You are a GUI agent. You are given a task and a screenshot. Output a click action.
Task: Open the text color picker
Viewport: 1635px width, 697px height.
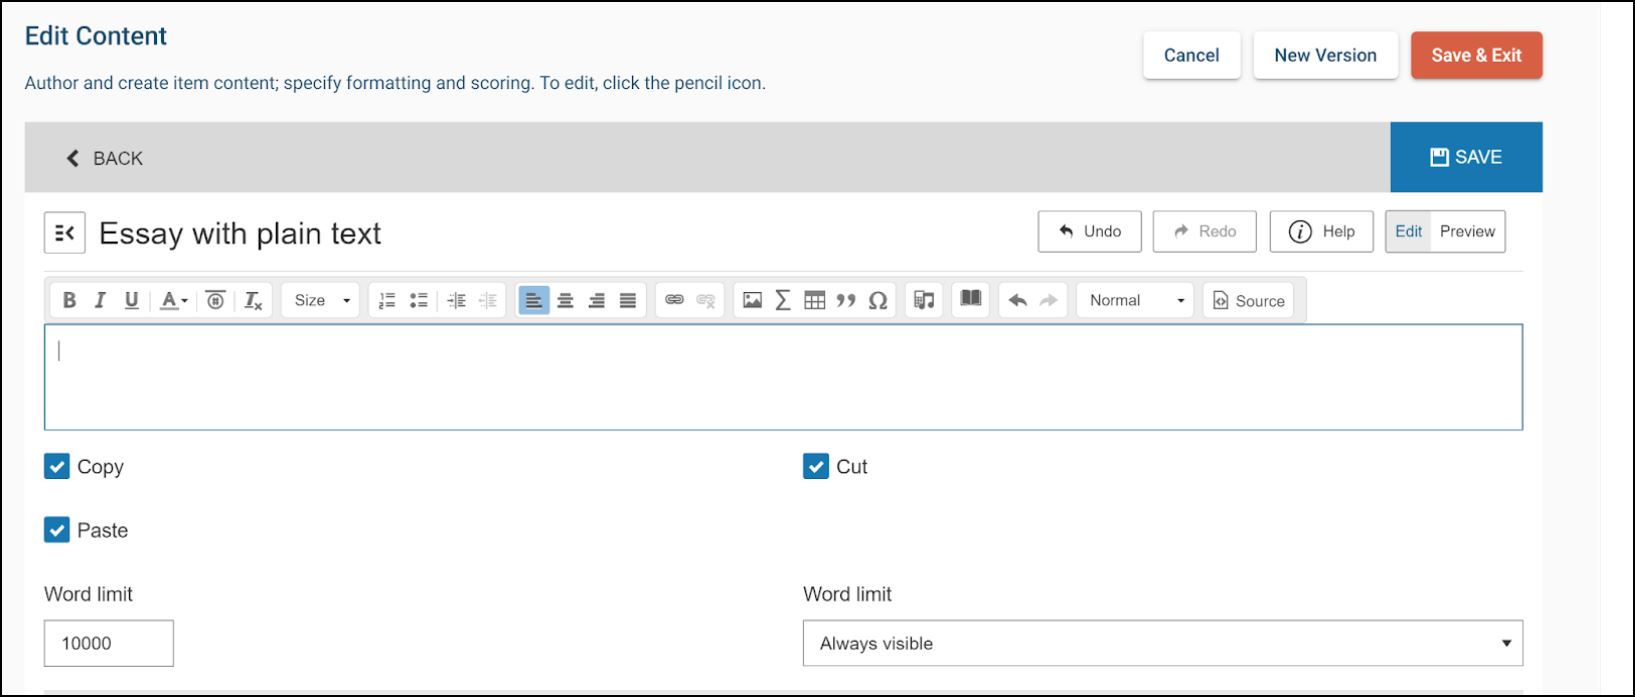click(174, 300)
